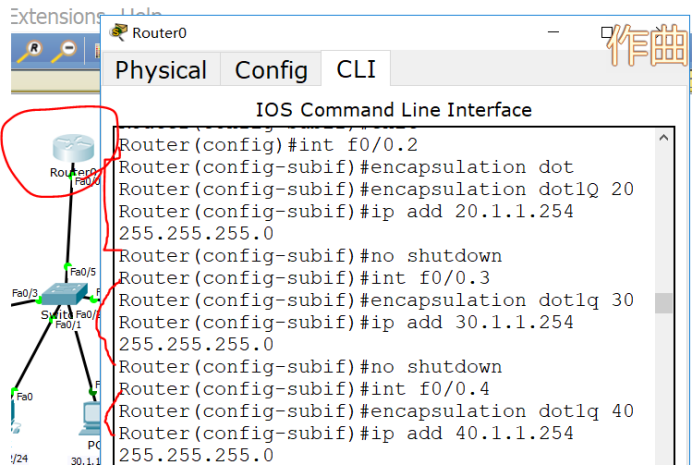Click the 'int f0/0.3' command line
The height and width of the screenshot is (465, 693).
pyautogui.click(x=304, y=278)
